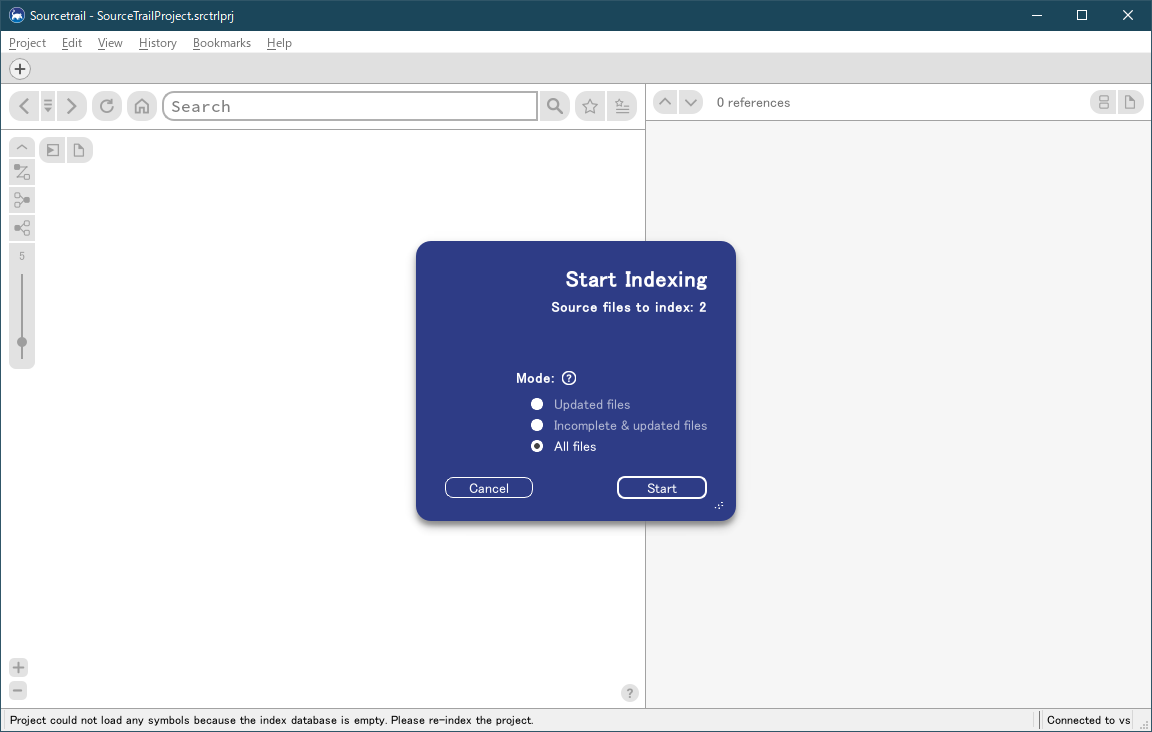Zoom in the graph with plus button
1152x732 pixels.
point(18,667)
